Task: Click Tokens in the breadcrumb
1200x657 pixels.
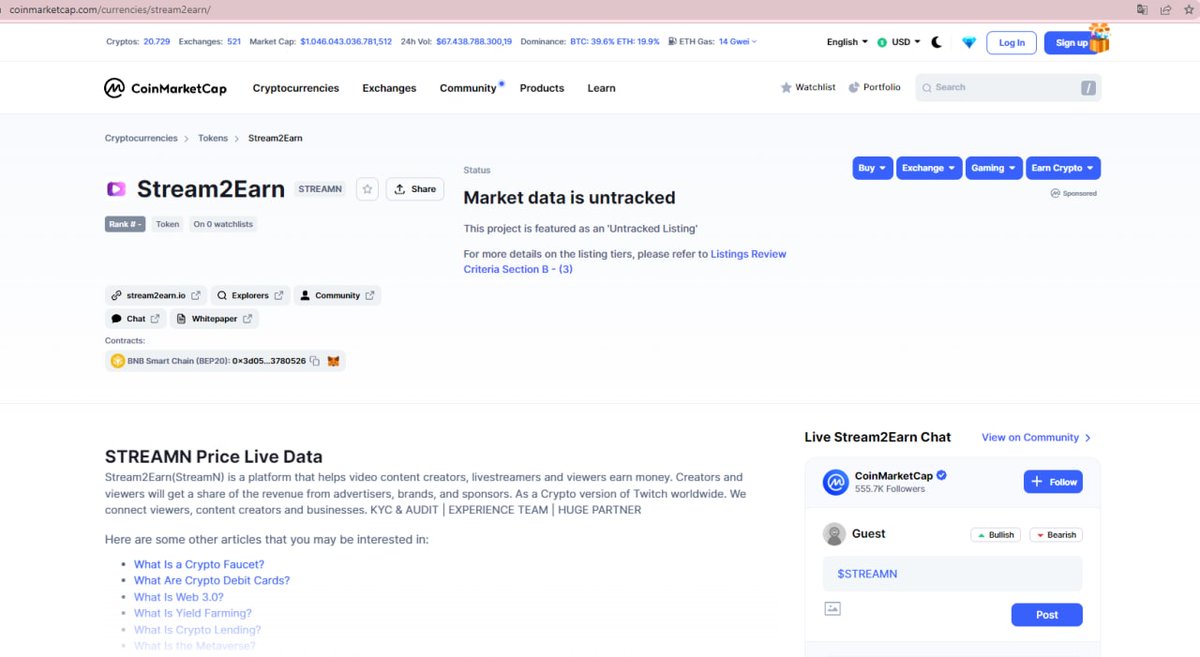Action: coord(213,138)
